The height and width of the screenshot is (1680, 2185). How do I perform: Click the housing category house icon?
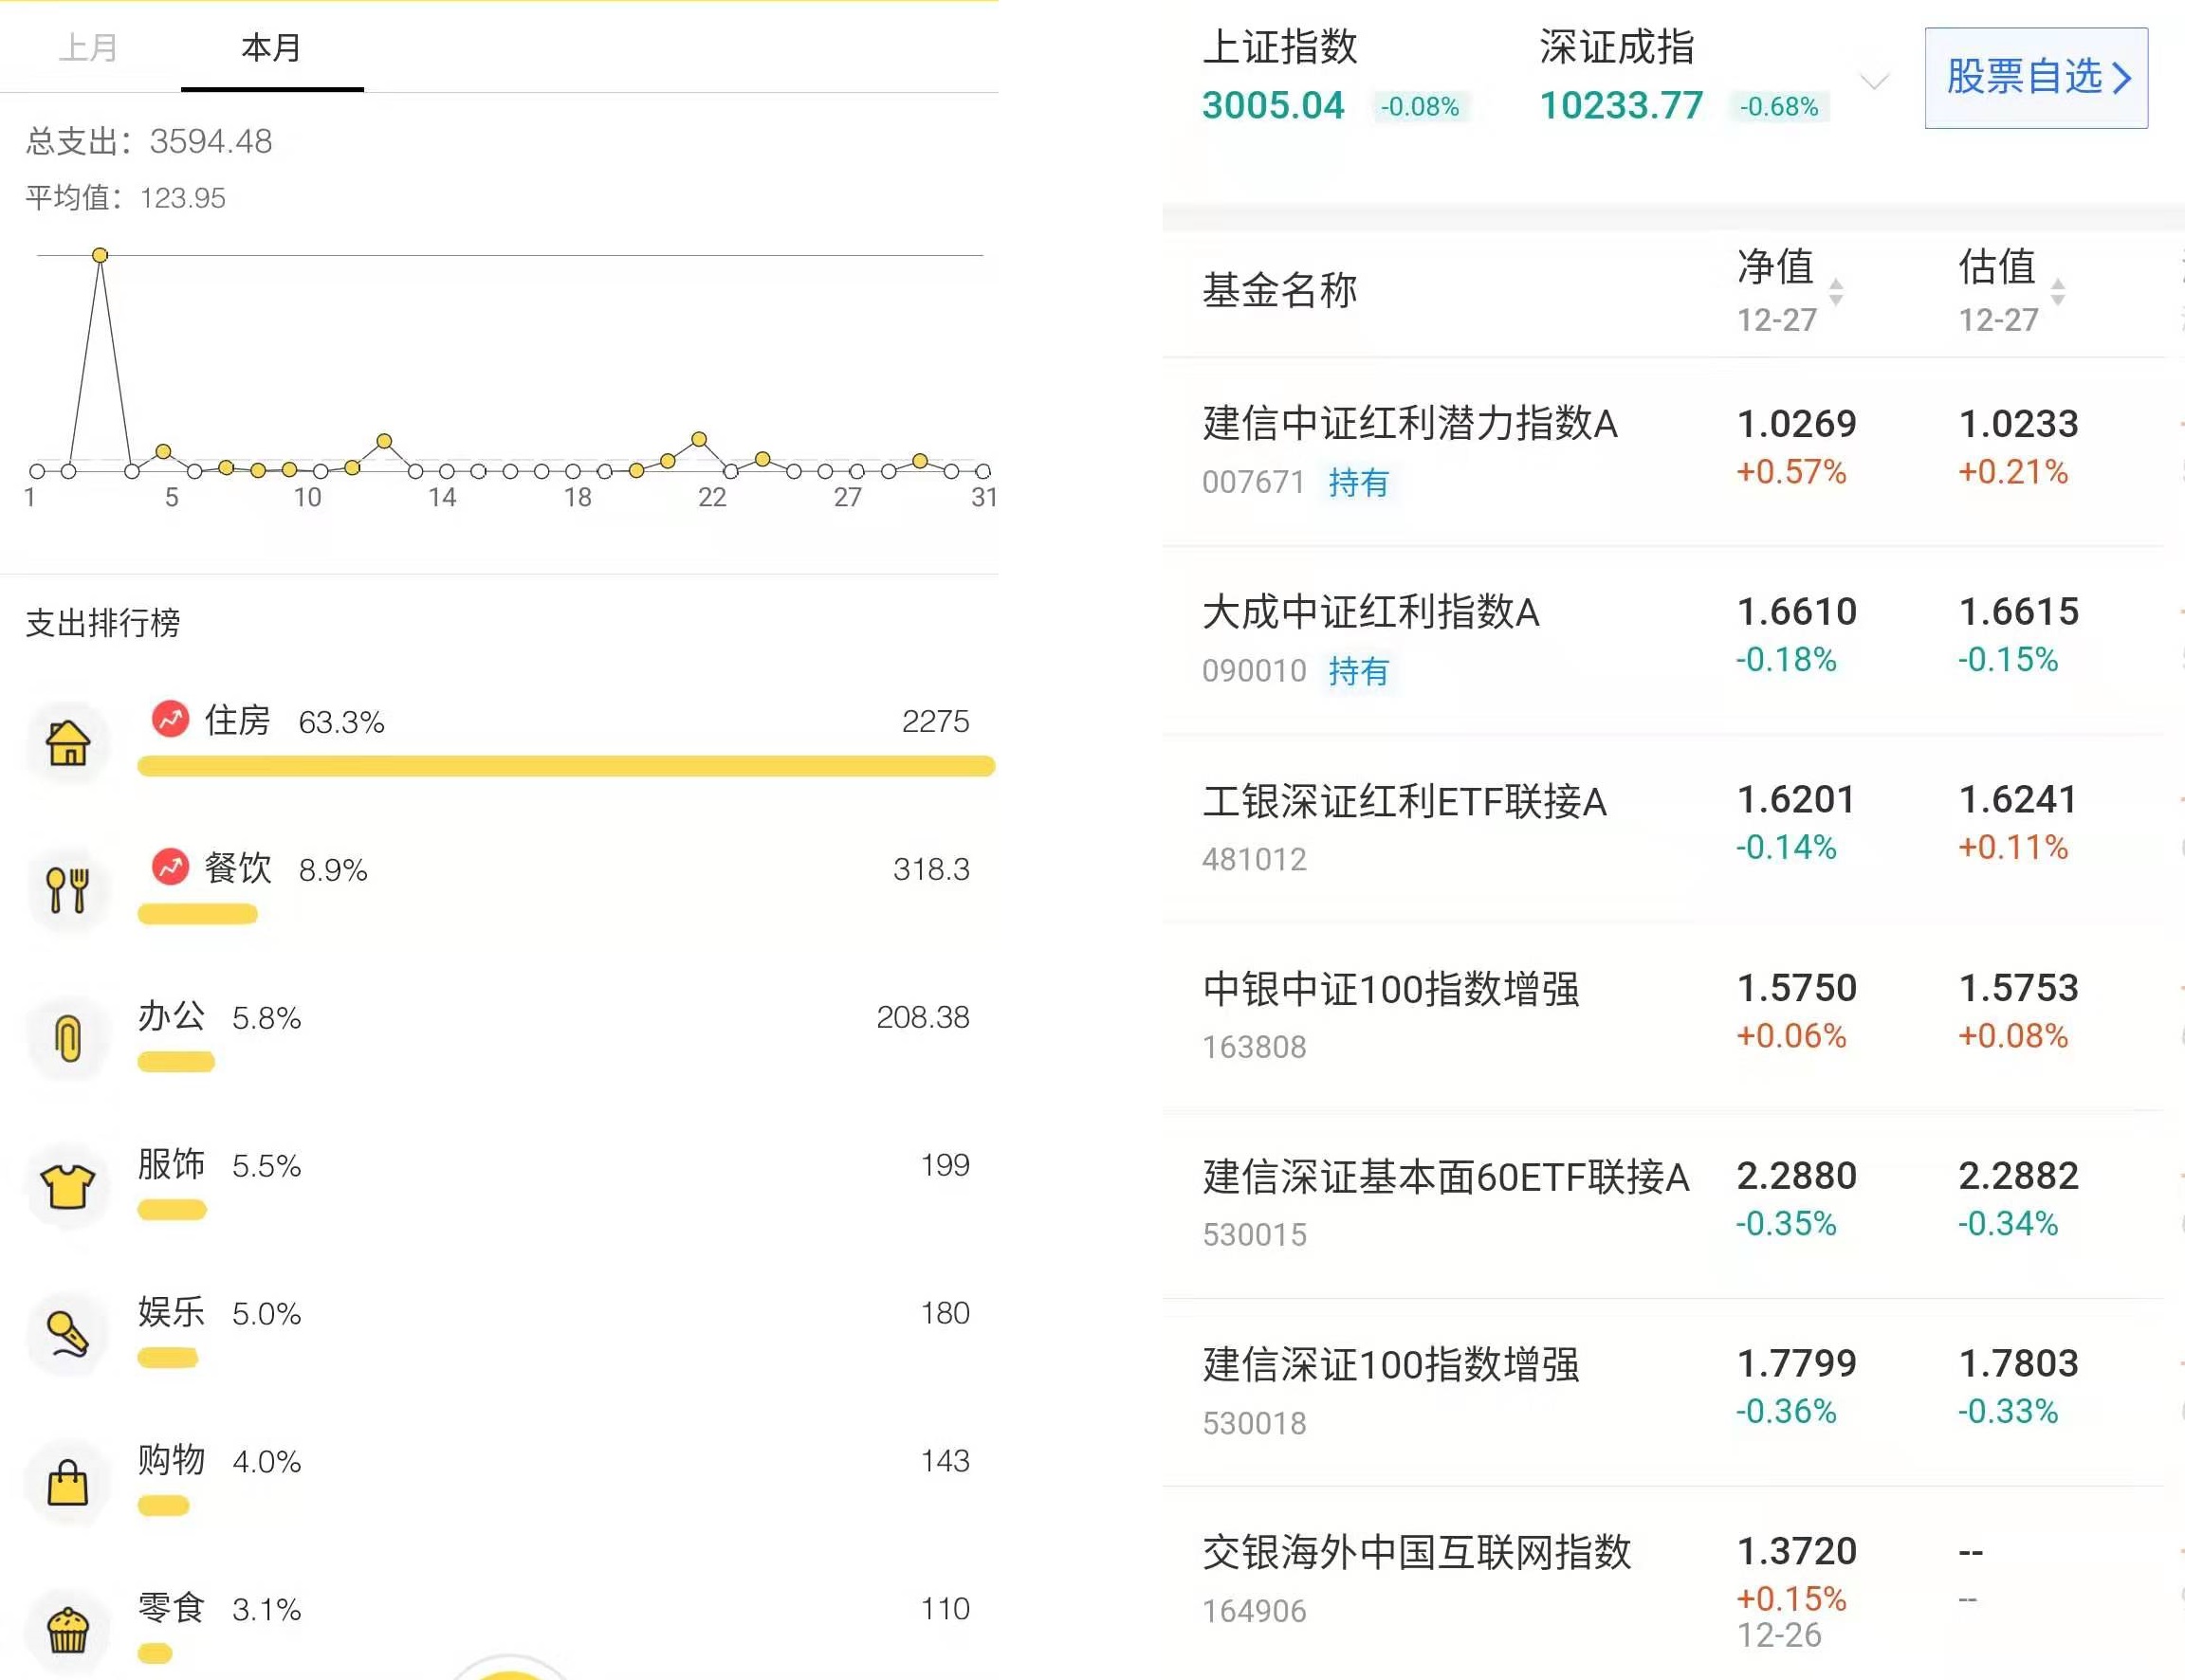pyautogui.click(x=68, y=743)
